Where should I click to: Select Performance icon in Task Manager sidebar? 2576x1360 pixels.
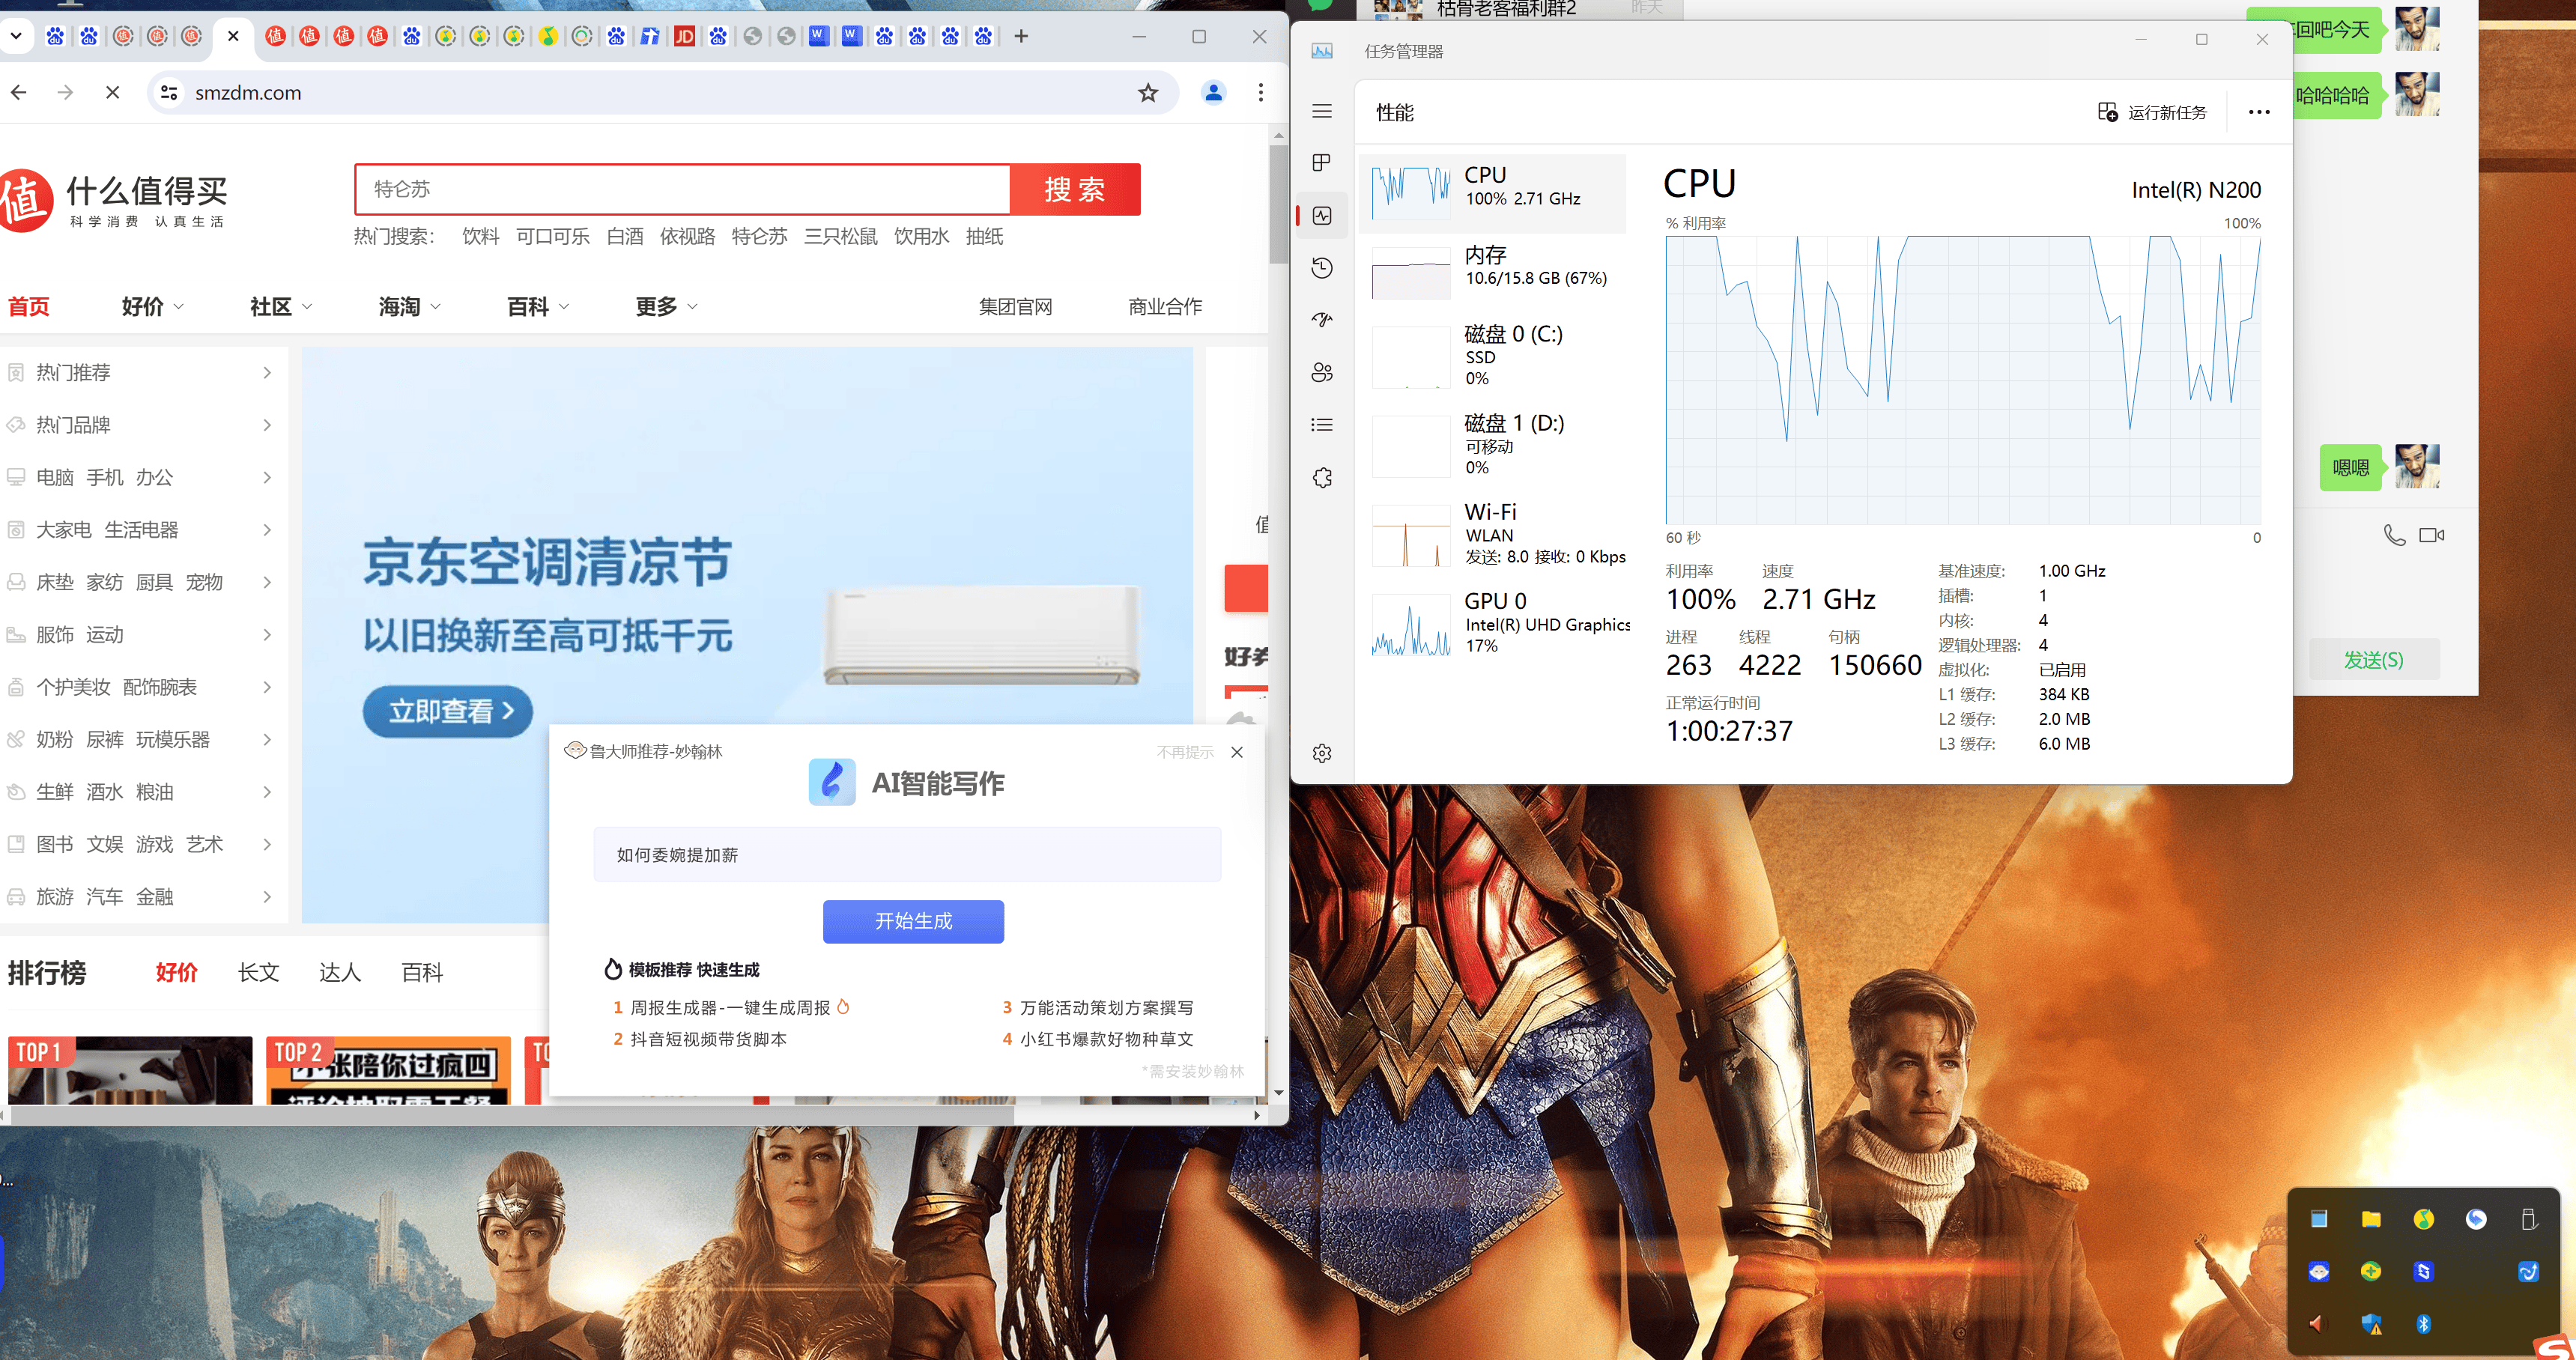tap(1322, 216)
